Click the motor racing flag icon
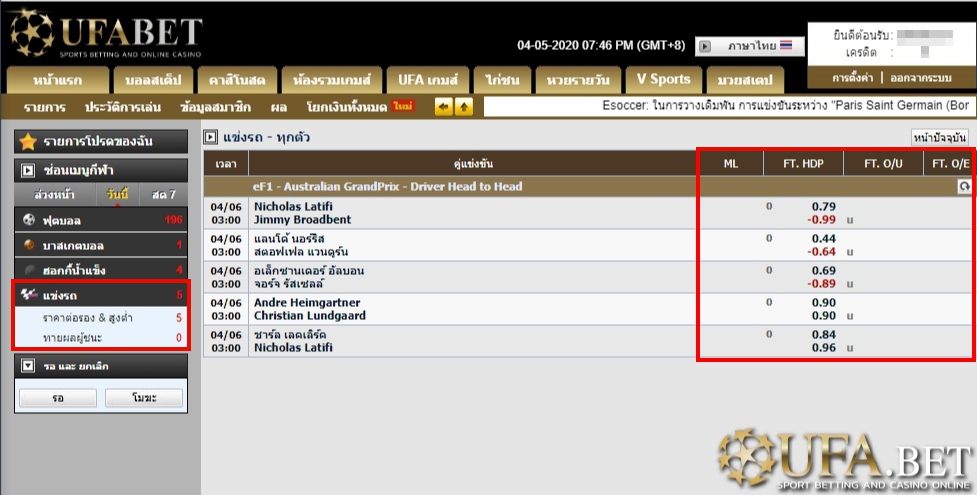The height and width of the screenshot is (495, 977). (29, 294)
